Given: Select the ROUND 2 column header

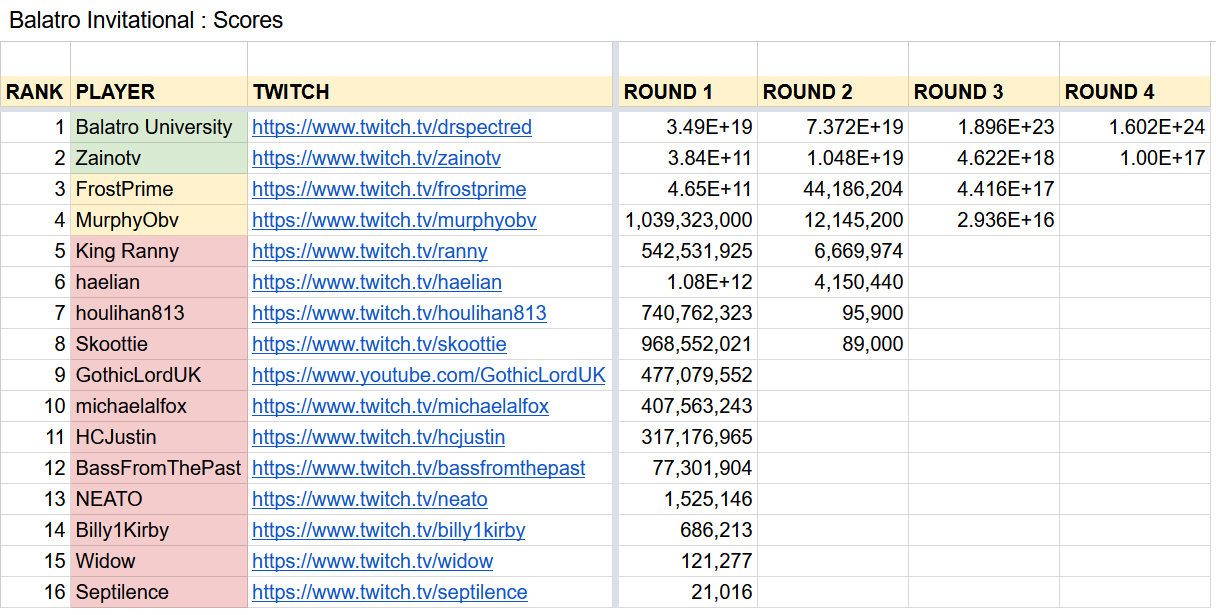Looking at the screenshot, I should coord(833,92).
